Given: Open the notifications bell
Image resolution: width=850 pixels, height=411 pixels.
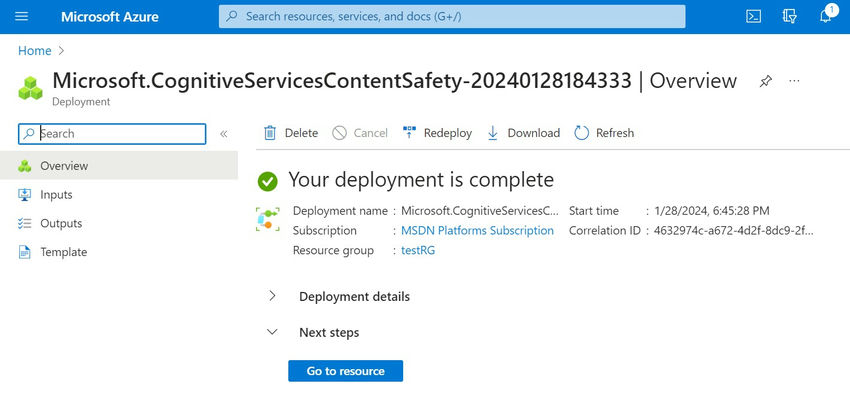Looking at the screenshot, I should click(826, 16).
